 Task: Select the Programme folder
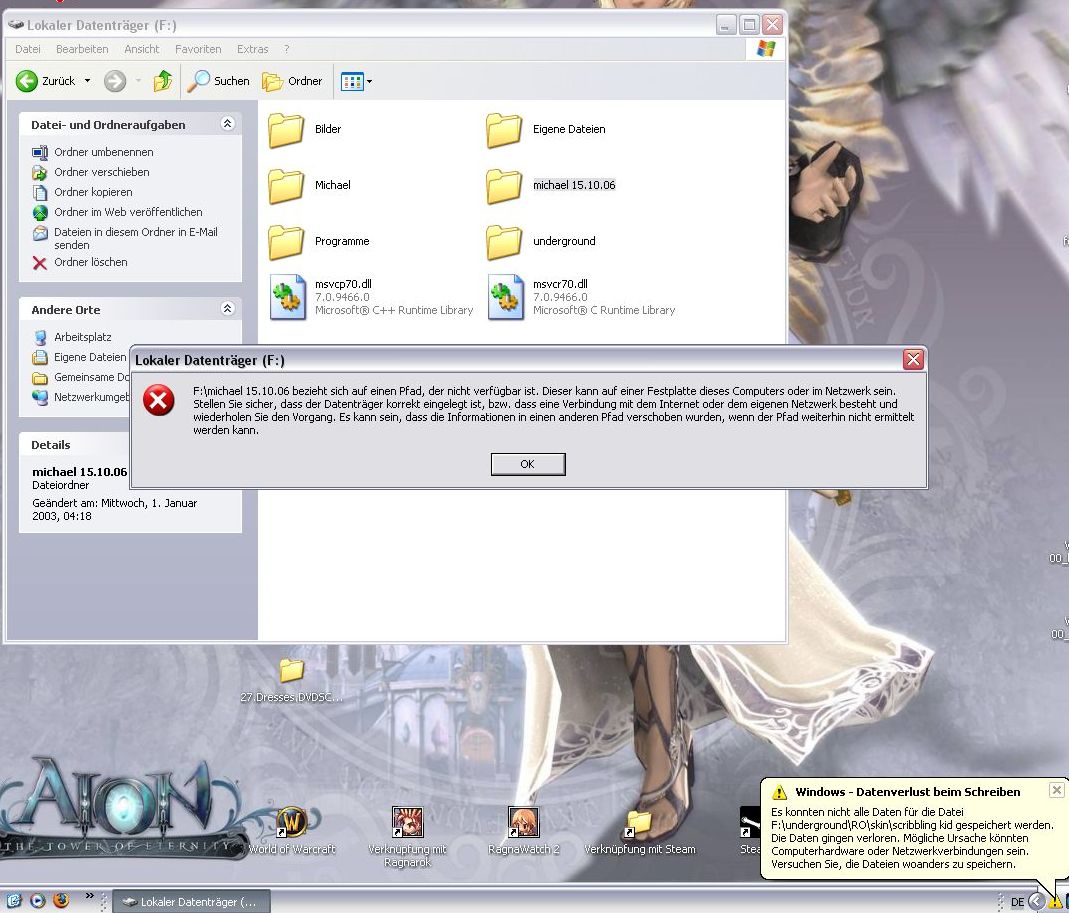click(x=319, y=241)
